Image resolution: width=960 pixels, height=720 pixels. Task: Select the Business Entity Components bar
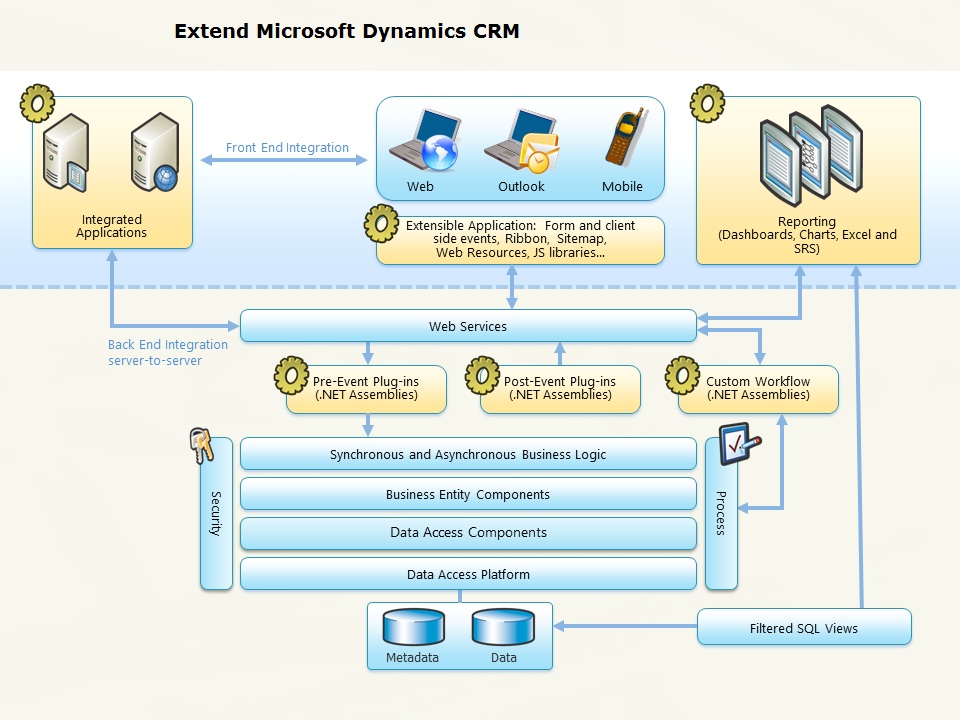click(468, 494)
